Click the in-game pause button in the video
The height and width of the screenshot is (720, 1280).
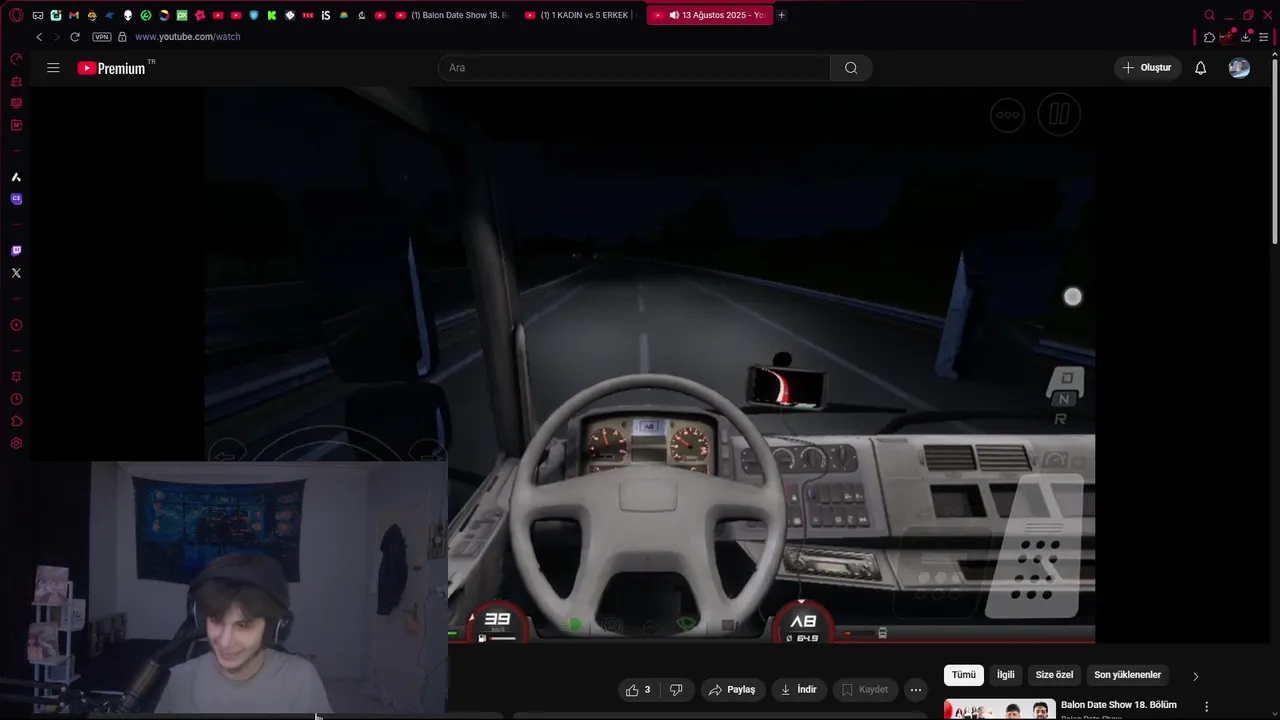[x=1059, y=115]
